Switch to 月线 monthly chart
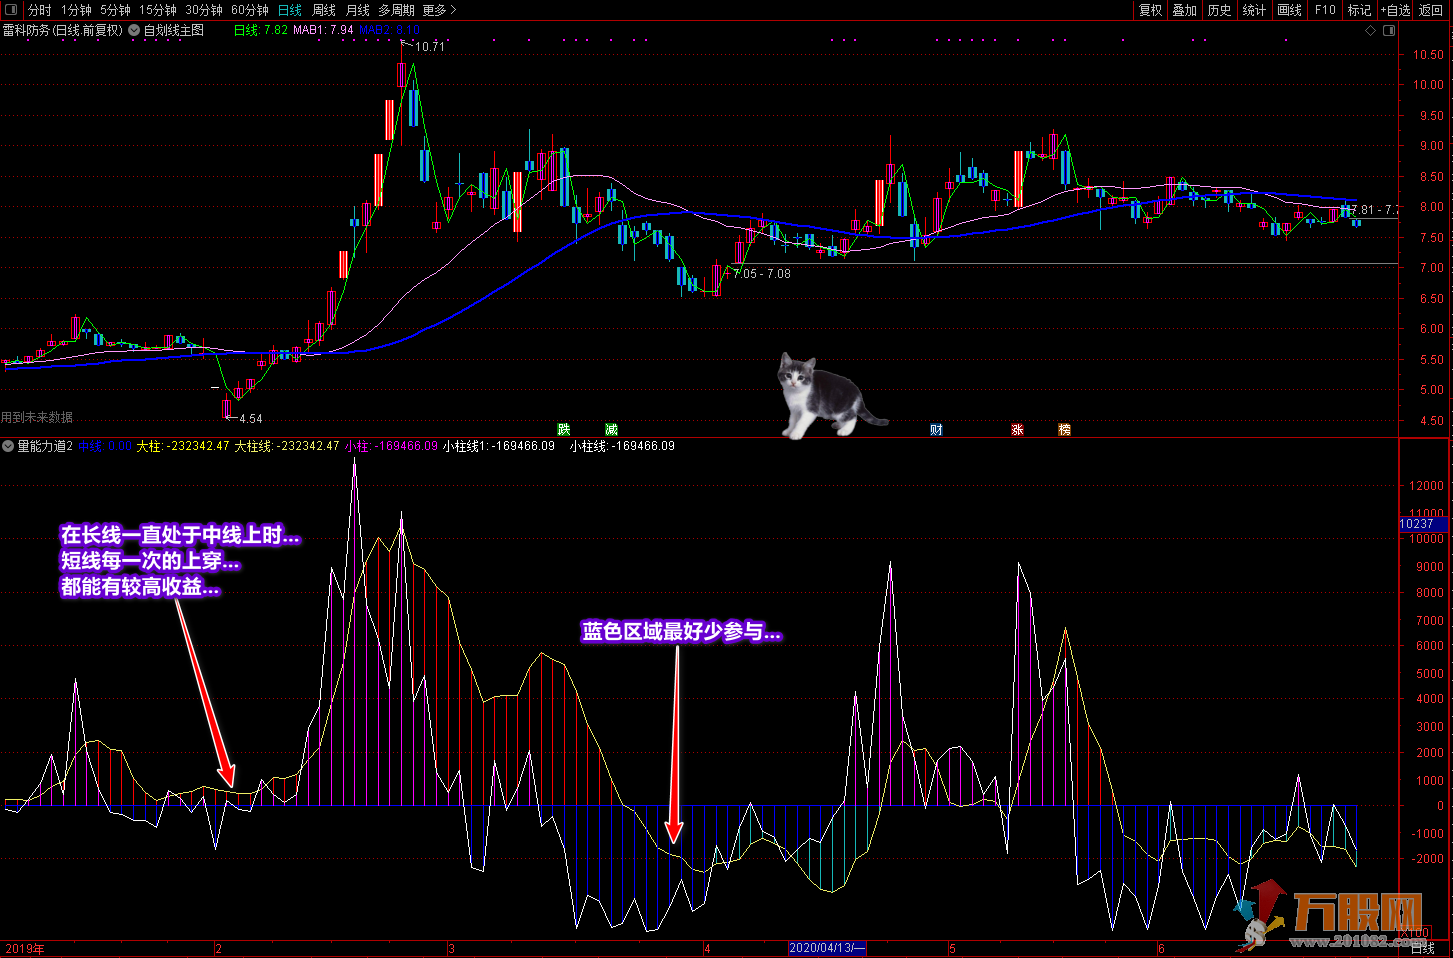Viewport: 1453px width, 958px height. pyautogui.click(x=358, y=10)
